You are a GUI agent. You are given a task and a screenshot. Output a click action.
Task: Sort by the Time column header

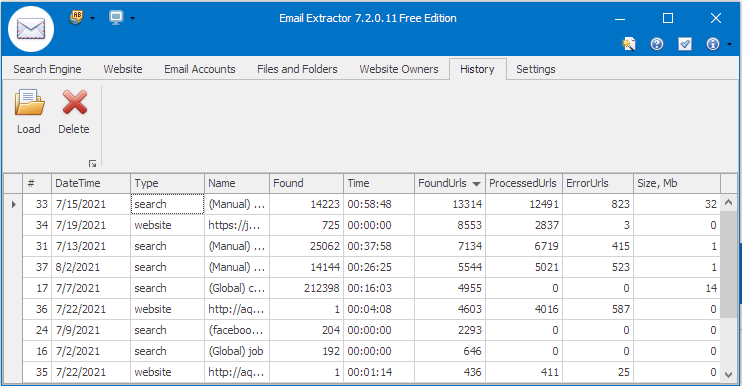[x=379, y=183]
